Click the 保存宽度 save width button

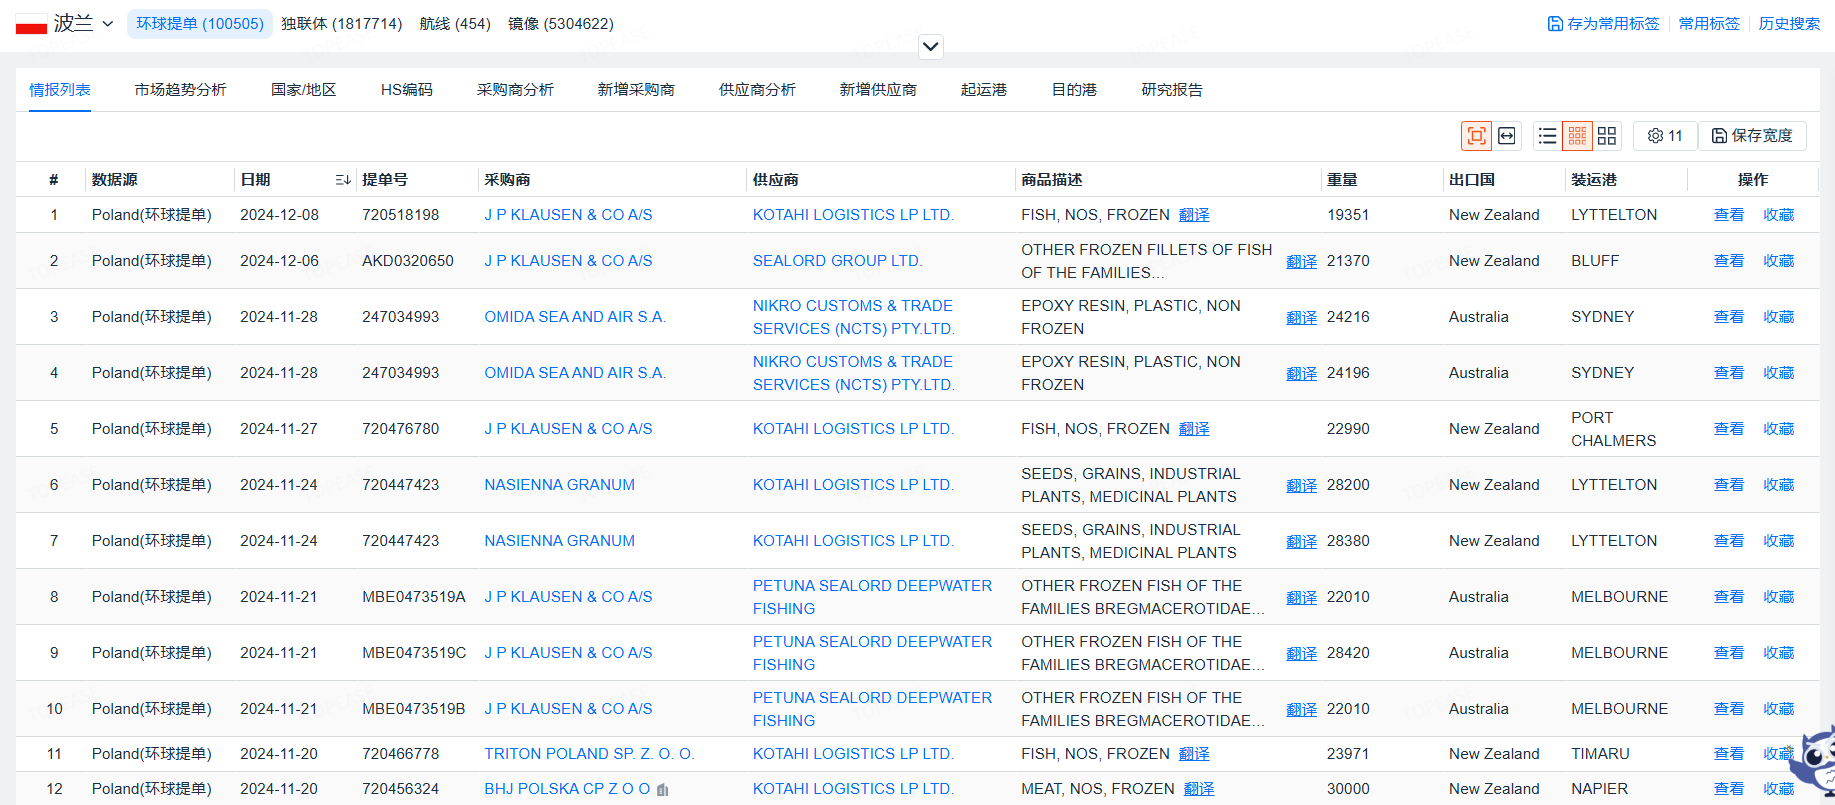point(1752,136)
